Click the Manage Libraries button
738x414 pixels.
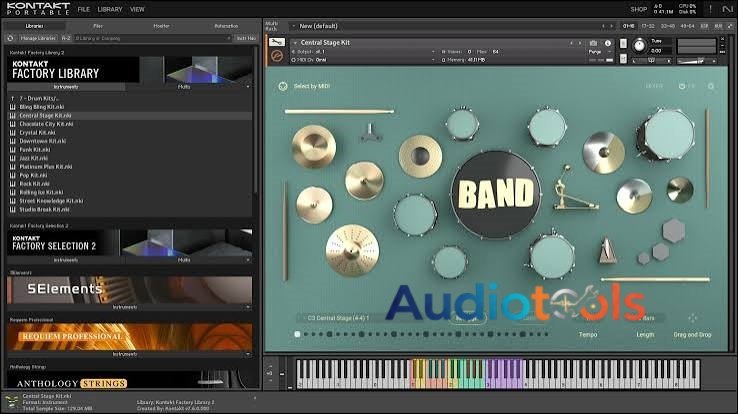coord(38,38)
